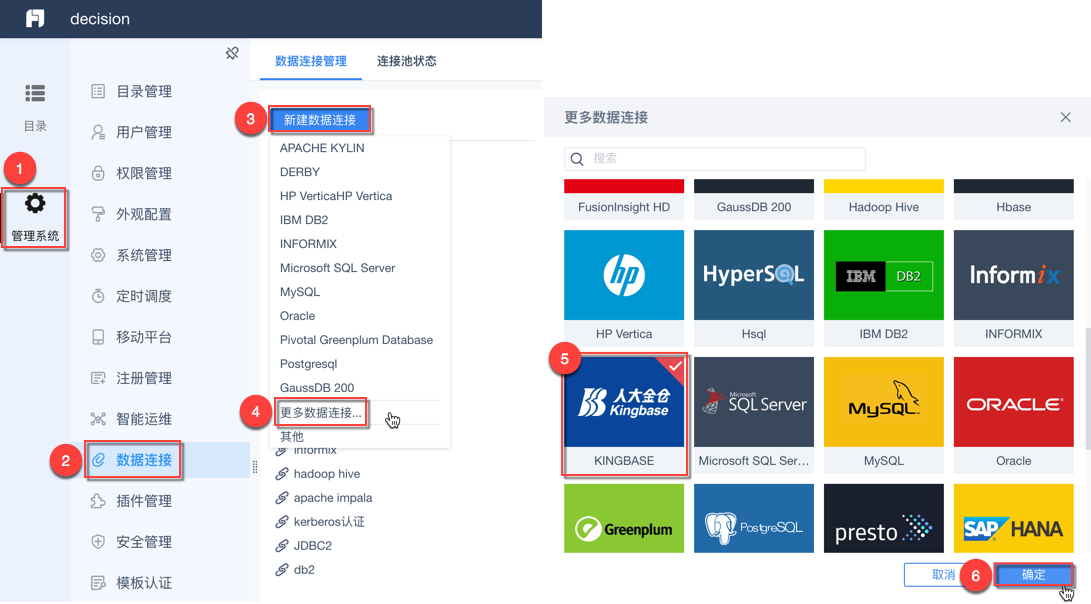This screenshot has width=1091, height=604.
Task: Switch to the 连接池状态 tab
Action: point(407,61)
